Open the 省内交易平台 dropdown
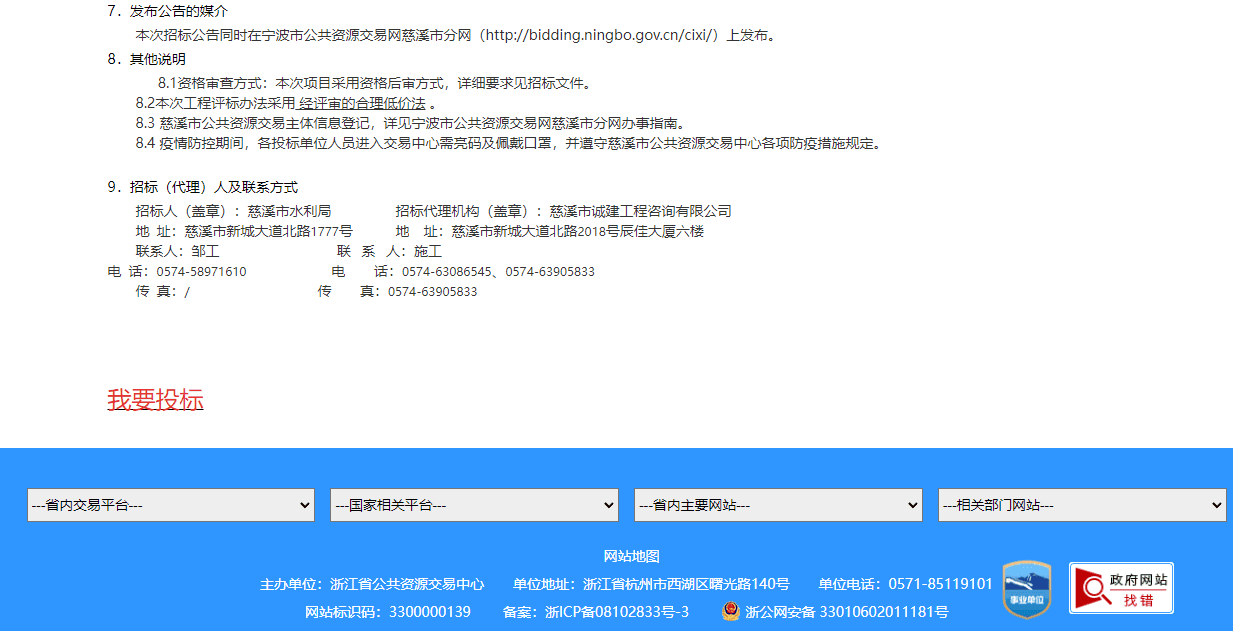 tap(170, 505)
